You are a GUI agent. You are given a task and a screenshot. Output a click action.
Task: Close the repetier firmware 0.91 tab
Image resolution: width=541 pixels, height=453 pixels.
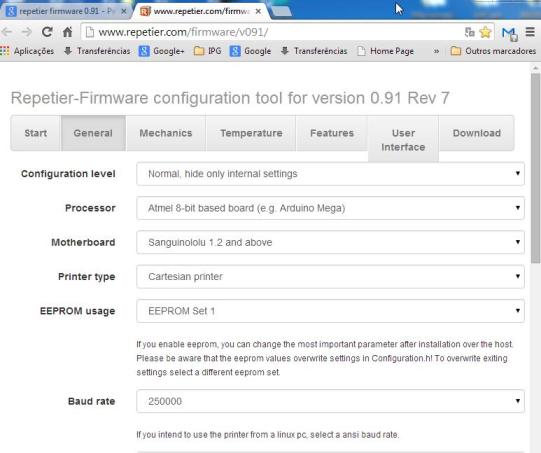[124, 11]
